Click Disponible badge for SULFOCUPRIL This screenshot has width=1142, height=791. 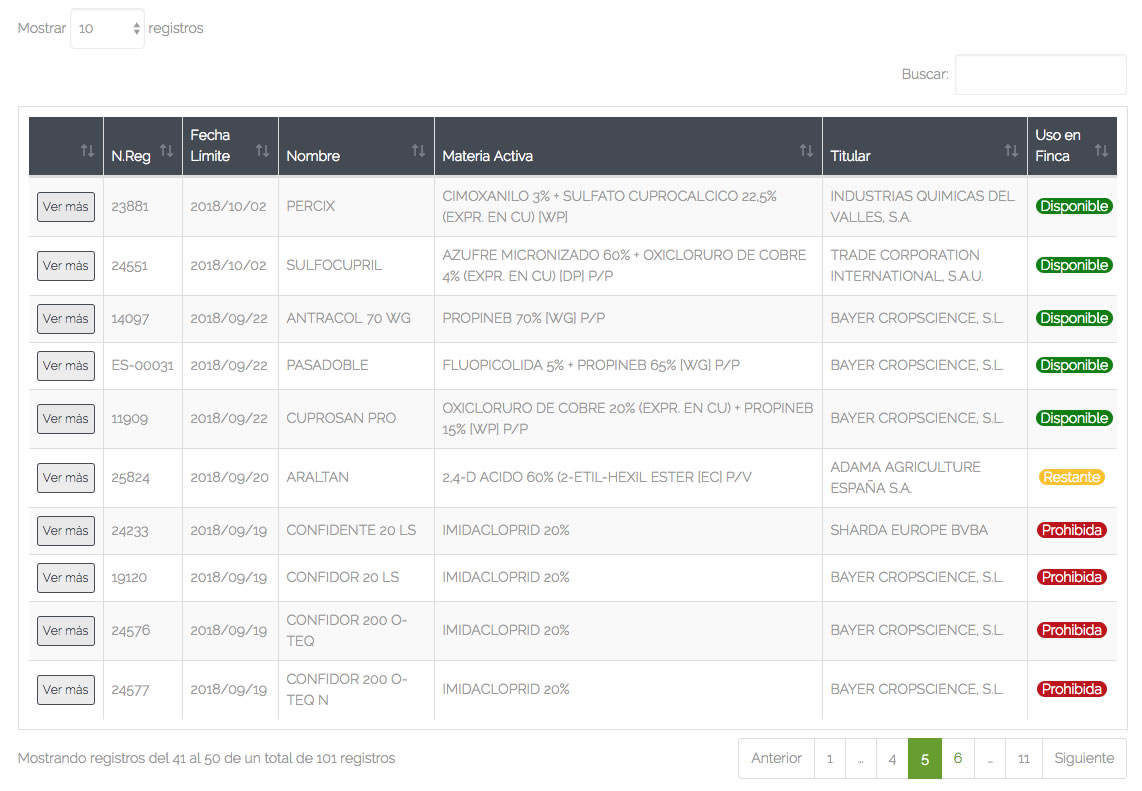(1074, 265)
